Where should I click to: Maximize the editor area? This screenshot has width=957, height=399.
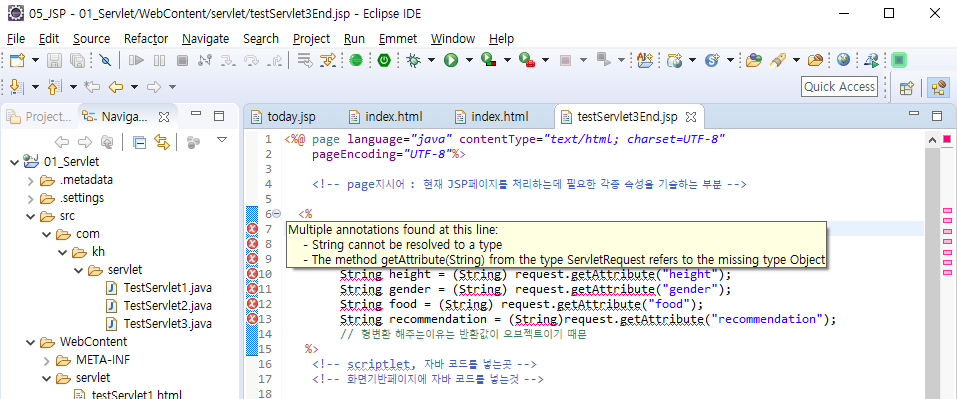[937, 116]
